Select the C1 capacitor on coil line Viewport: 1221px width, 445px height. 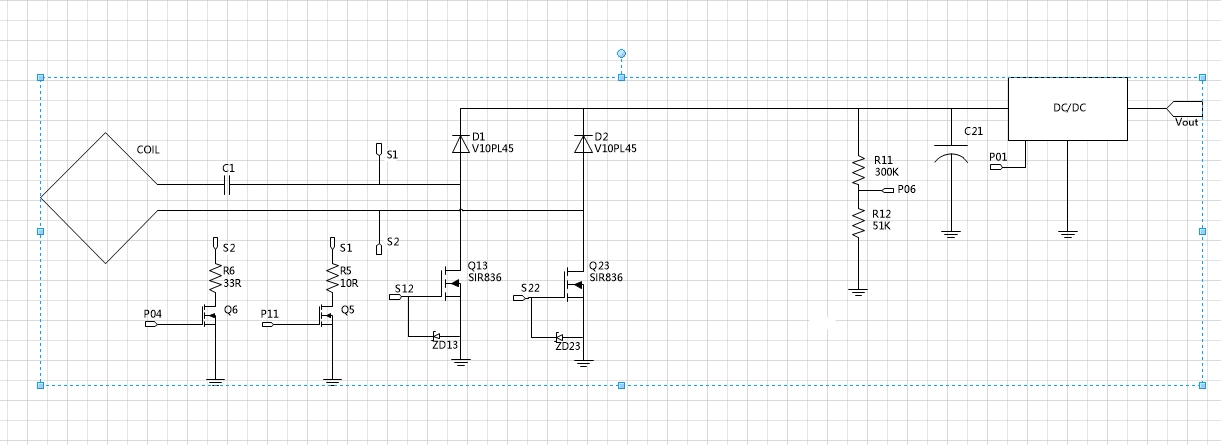click(228, 185)
